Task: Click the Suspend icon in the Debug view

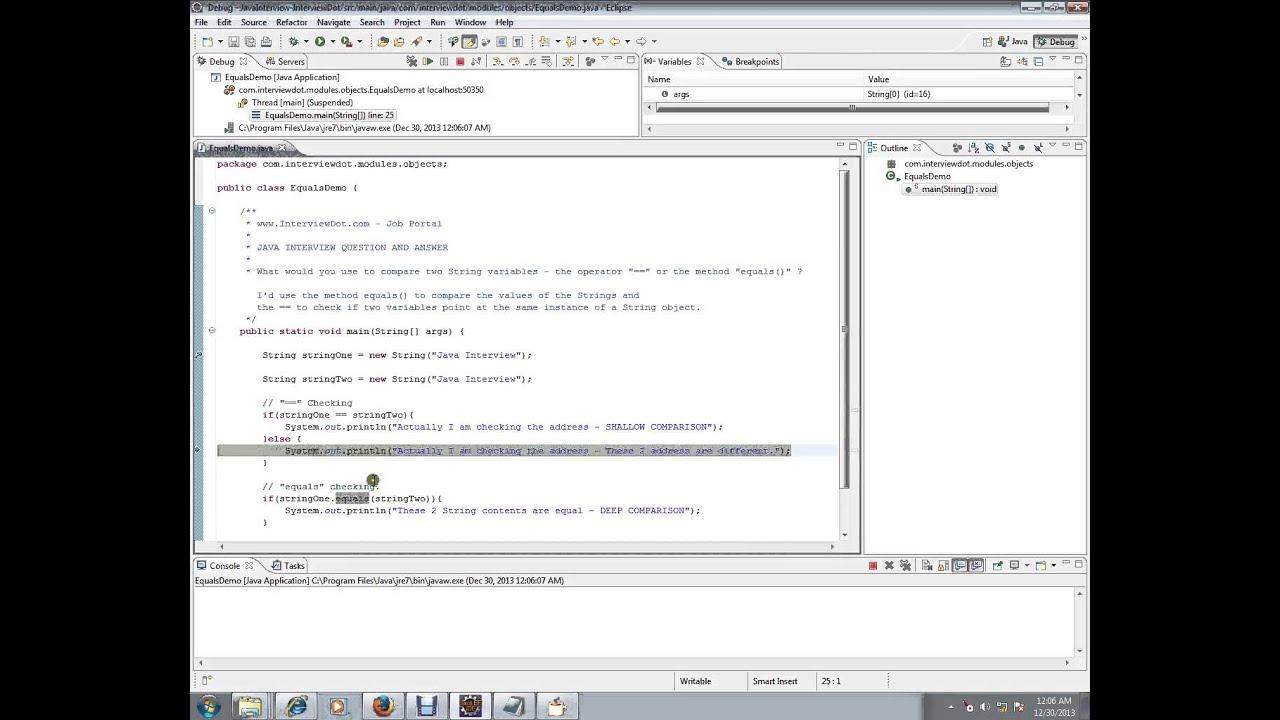Action: [444, 61]
